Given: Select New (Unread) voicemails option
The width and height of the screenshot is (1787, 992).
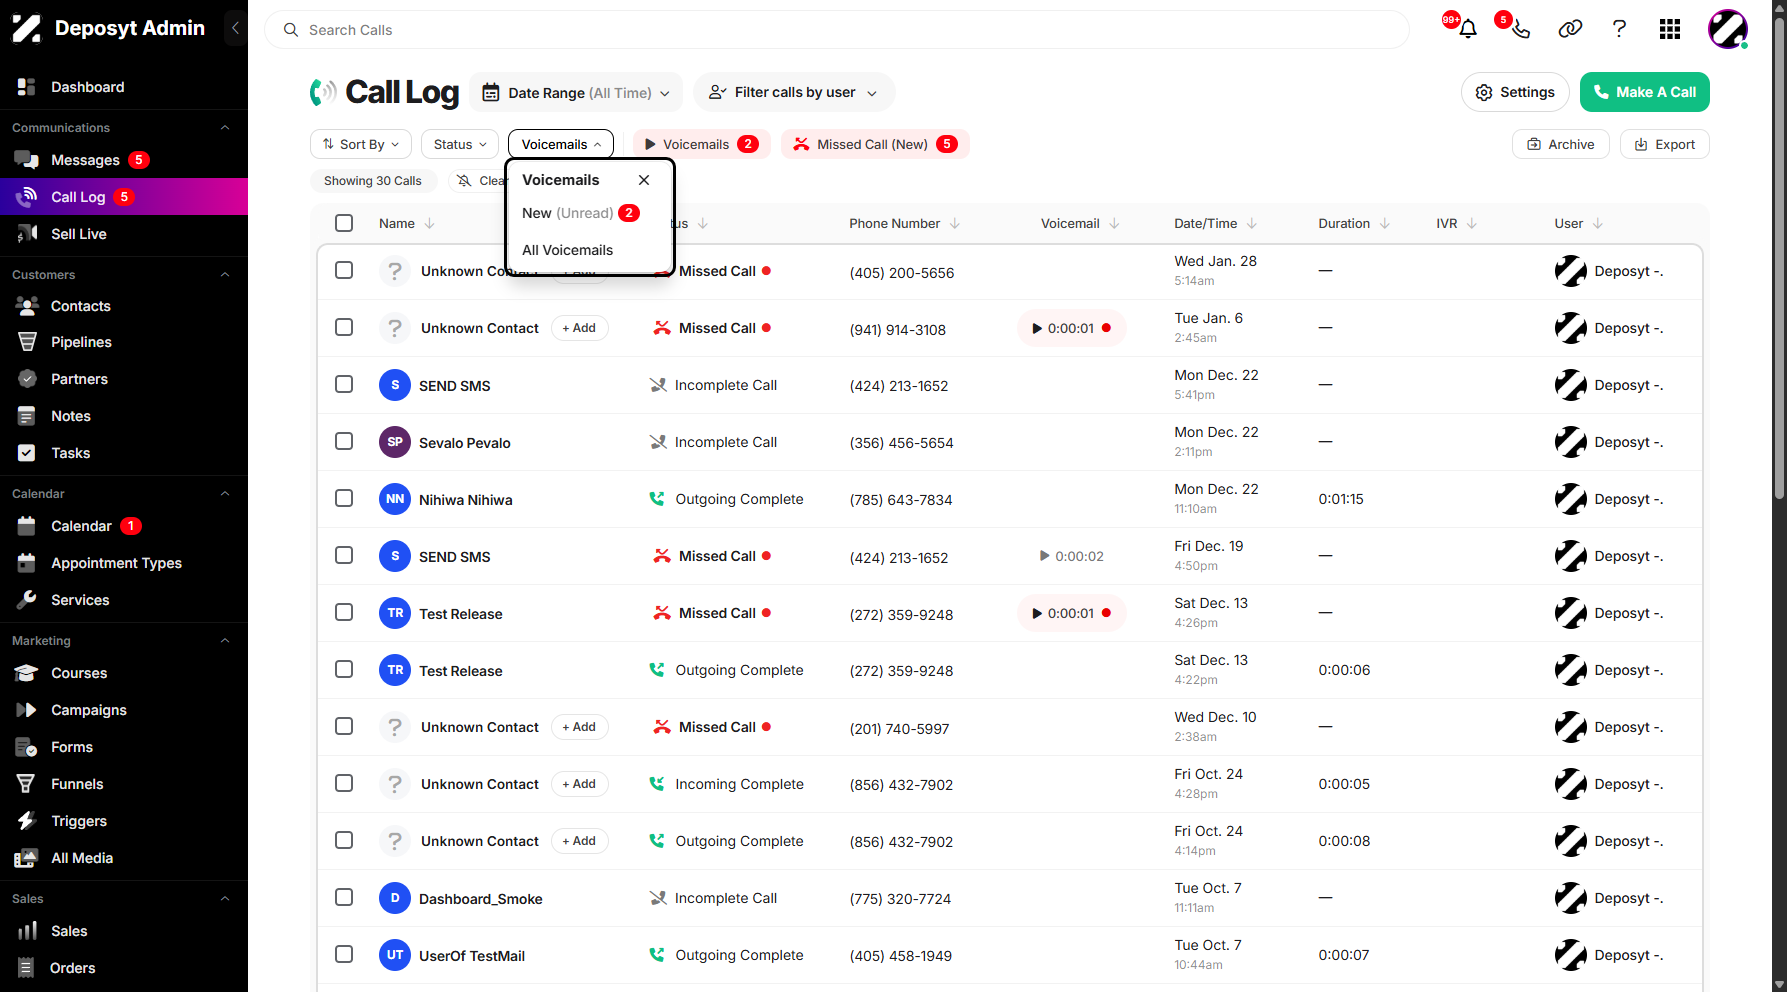Looking at the screenshot, I should pyautogui.click(x=580, y=213).
